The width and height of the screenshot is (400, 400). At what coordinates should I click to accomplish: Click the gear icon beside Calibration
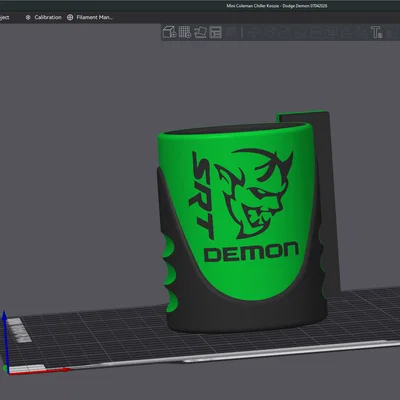click(x=28, y=17)
